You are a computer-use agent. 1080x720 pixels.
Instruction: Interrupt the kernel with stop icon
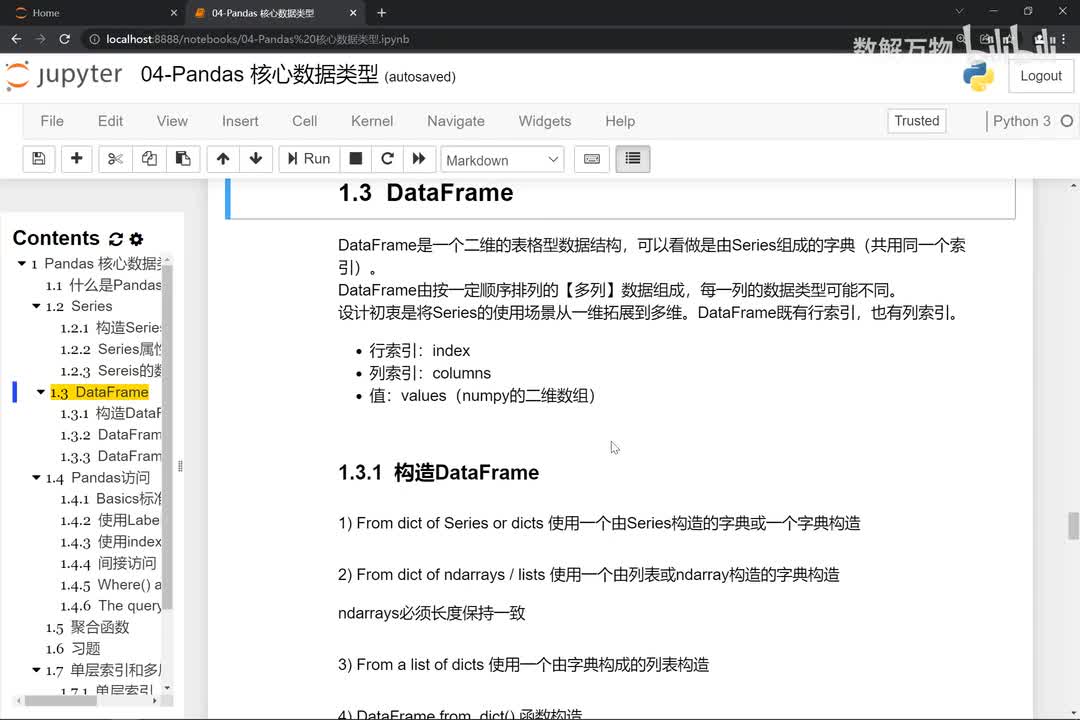click(x=355, y=159)
